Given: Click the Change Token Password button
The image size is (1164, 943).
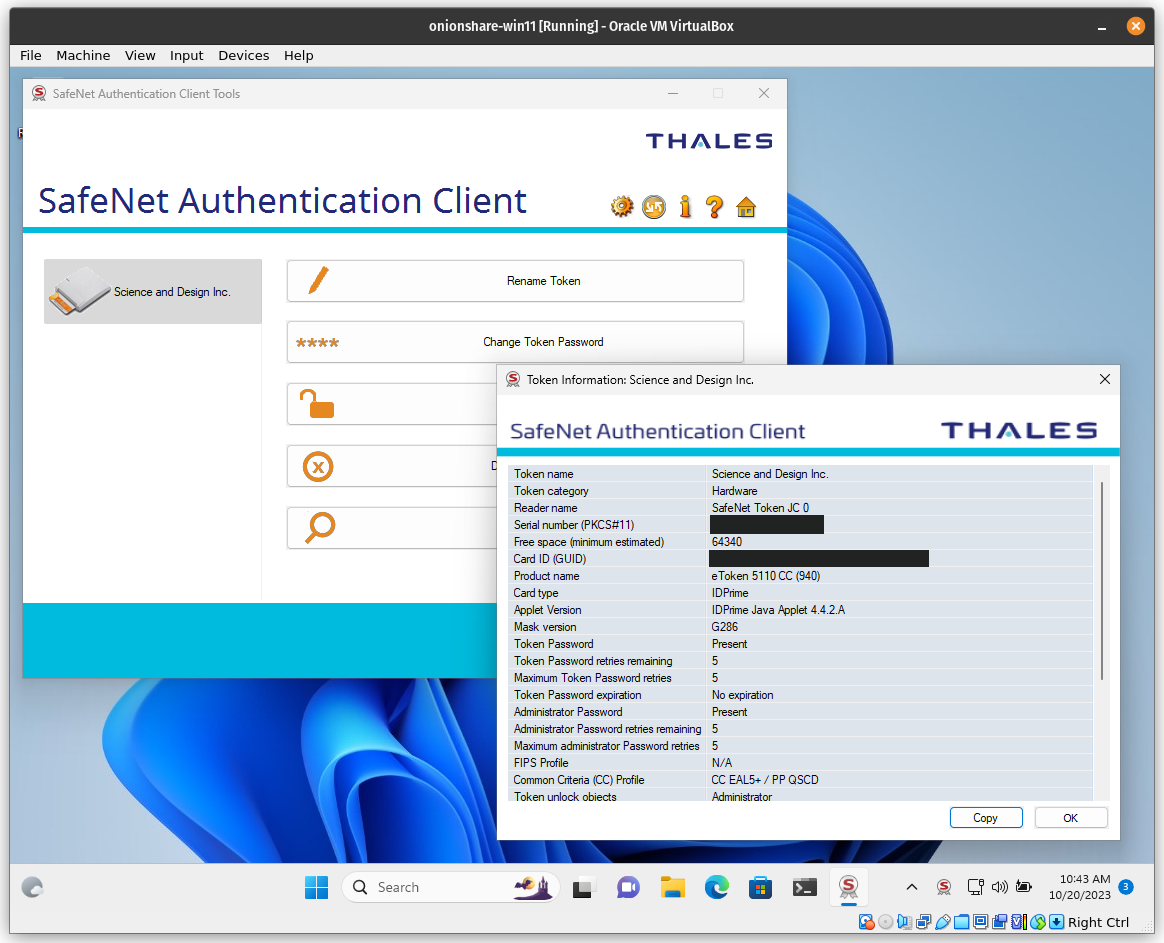Looking at the screenshot, I should coord(515,342).
